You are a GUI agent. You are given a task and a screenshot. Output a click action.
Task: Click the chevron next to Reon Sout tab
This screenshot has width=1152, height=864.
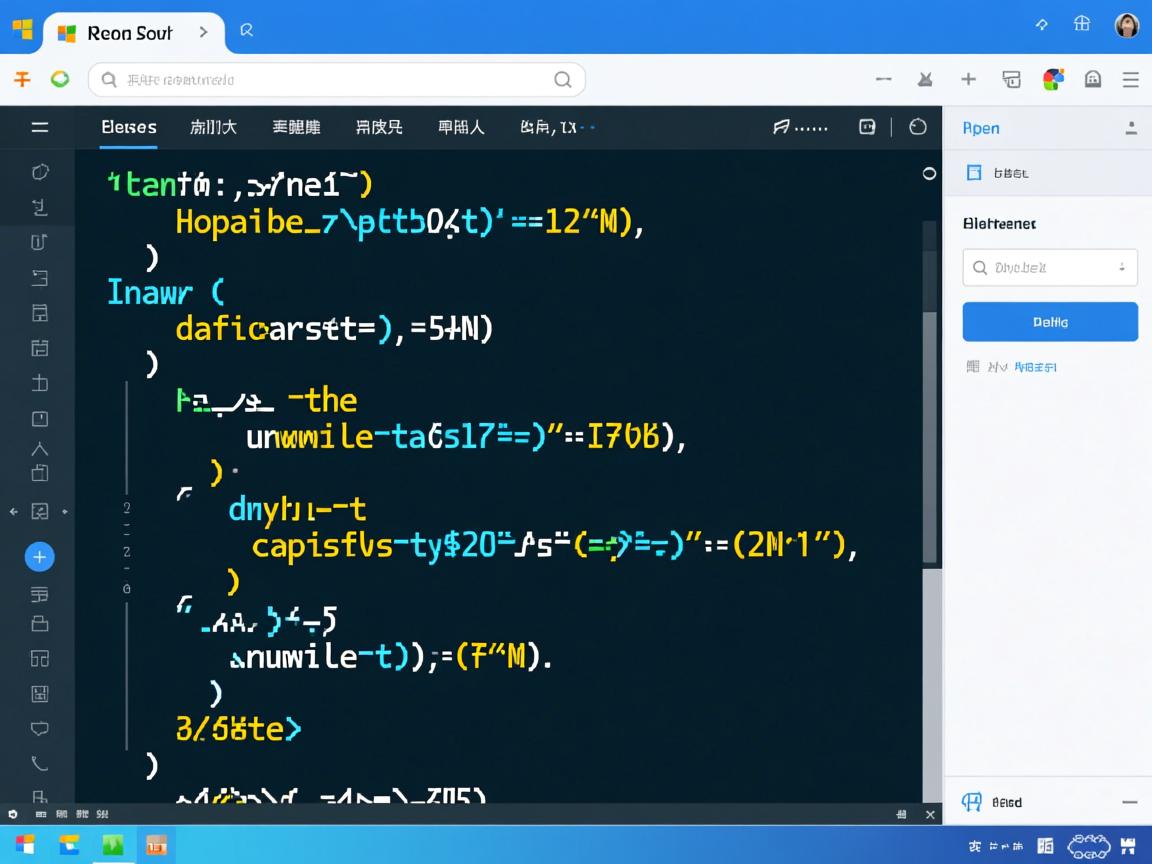click(203, 32)
